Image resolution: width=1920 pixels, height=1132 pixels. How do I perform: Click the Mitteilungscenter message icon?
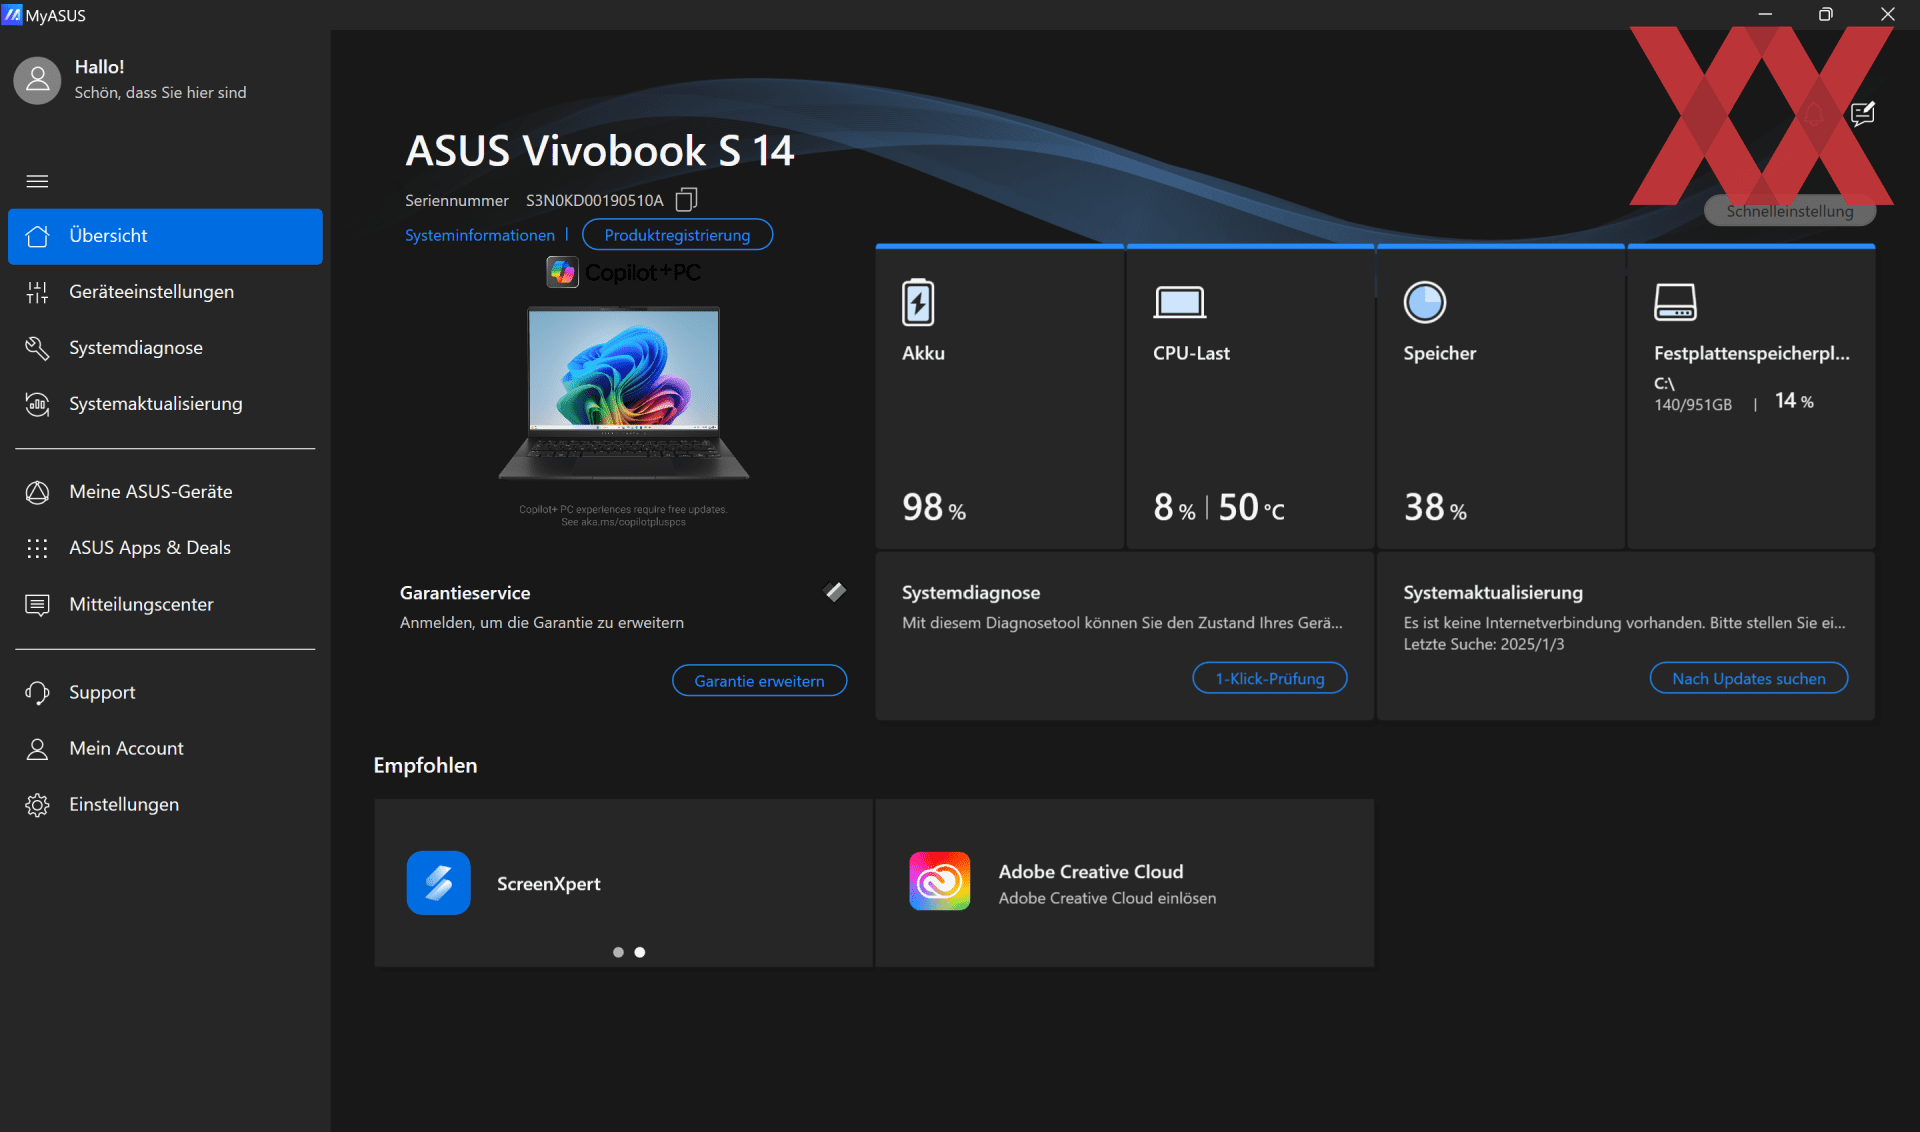click(37, 605)
